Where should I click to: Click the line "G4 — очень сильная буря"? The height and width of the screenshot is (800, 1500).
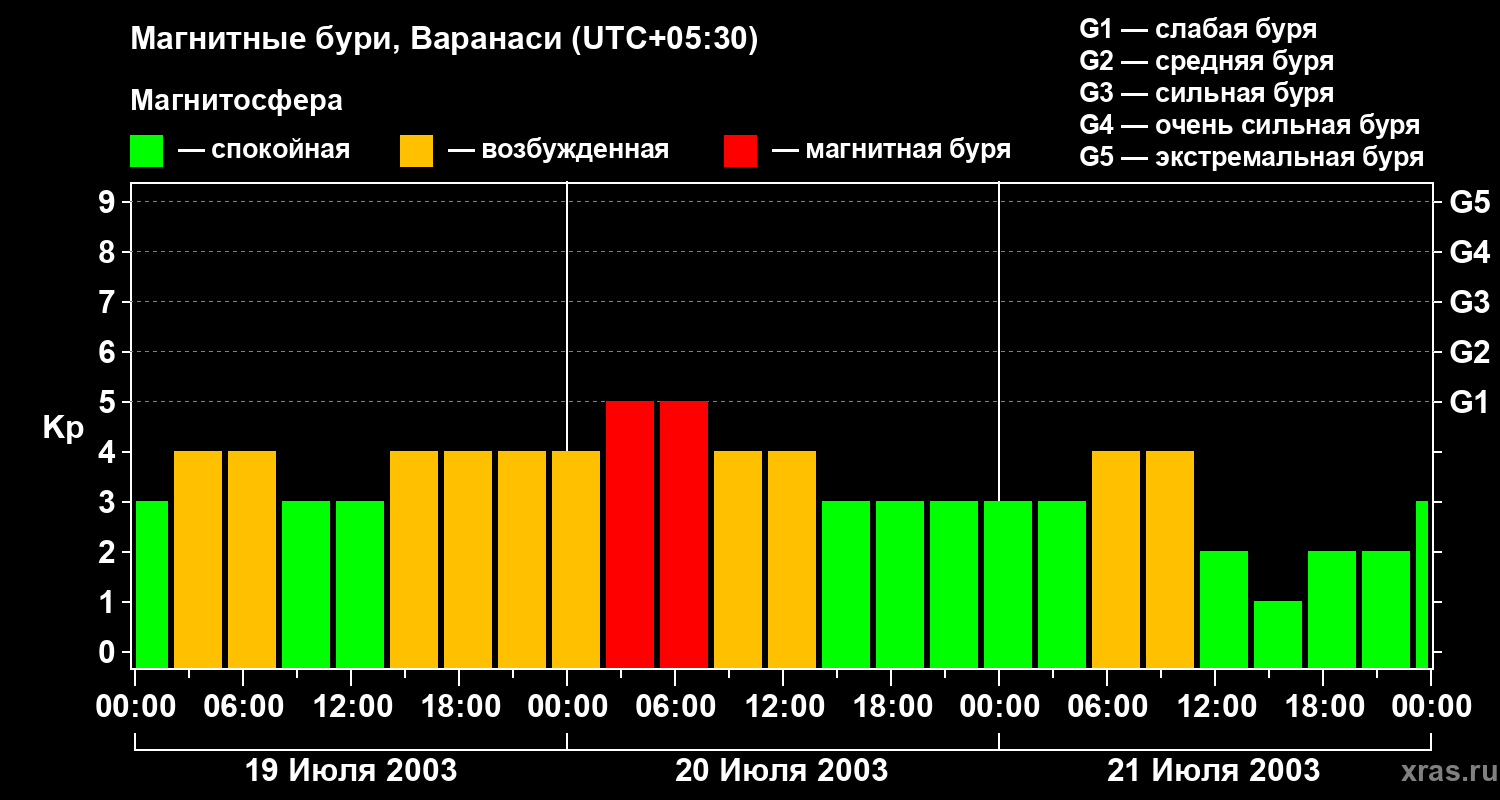(1250, 125)
